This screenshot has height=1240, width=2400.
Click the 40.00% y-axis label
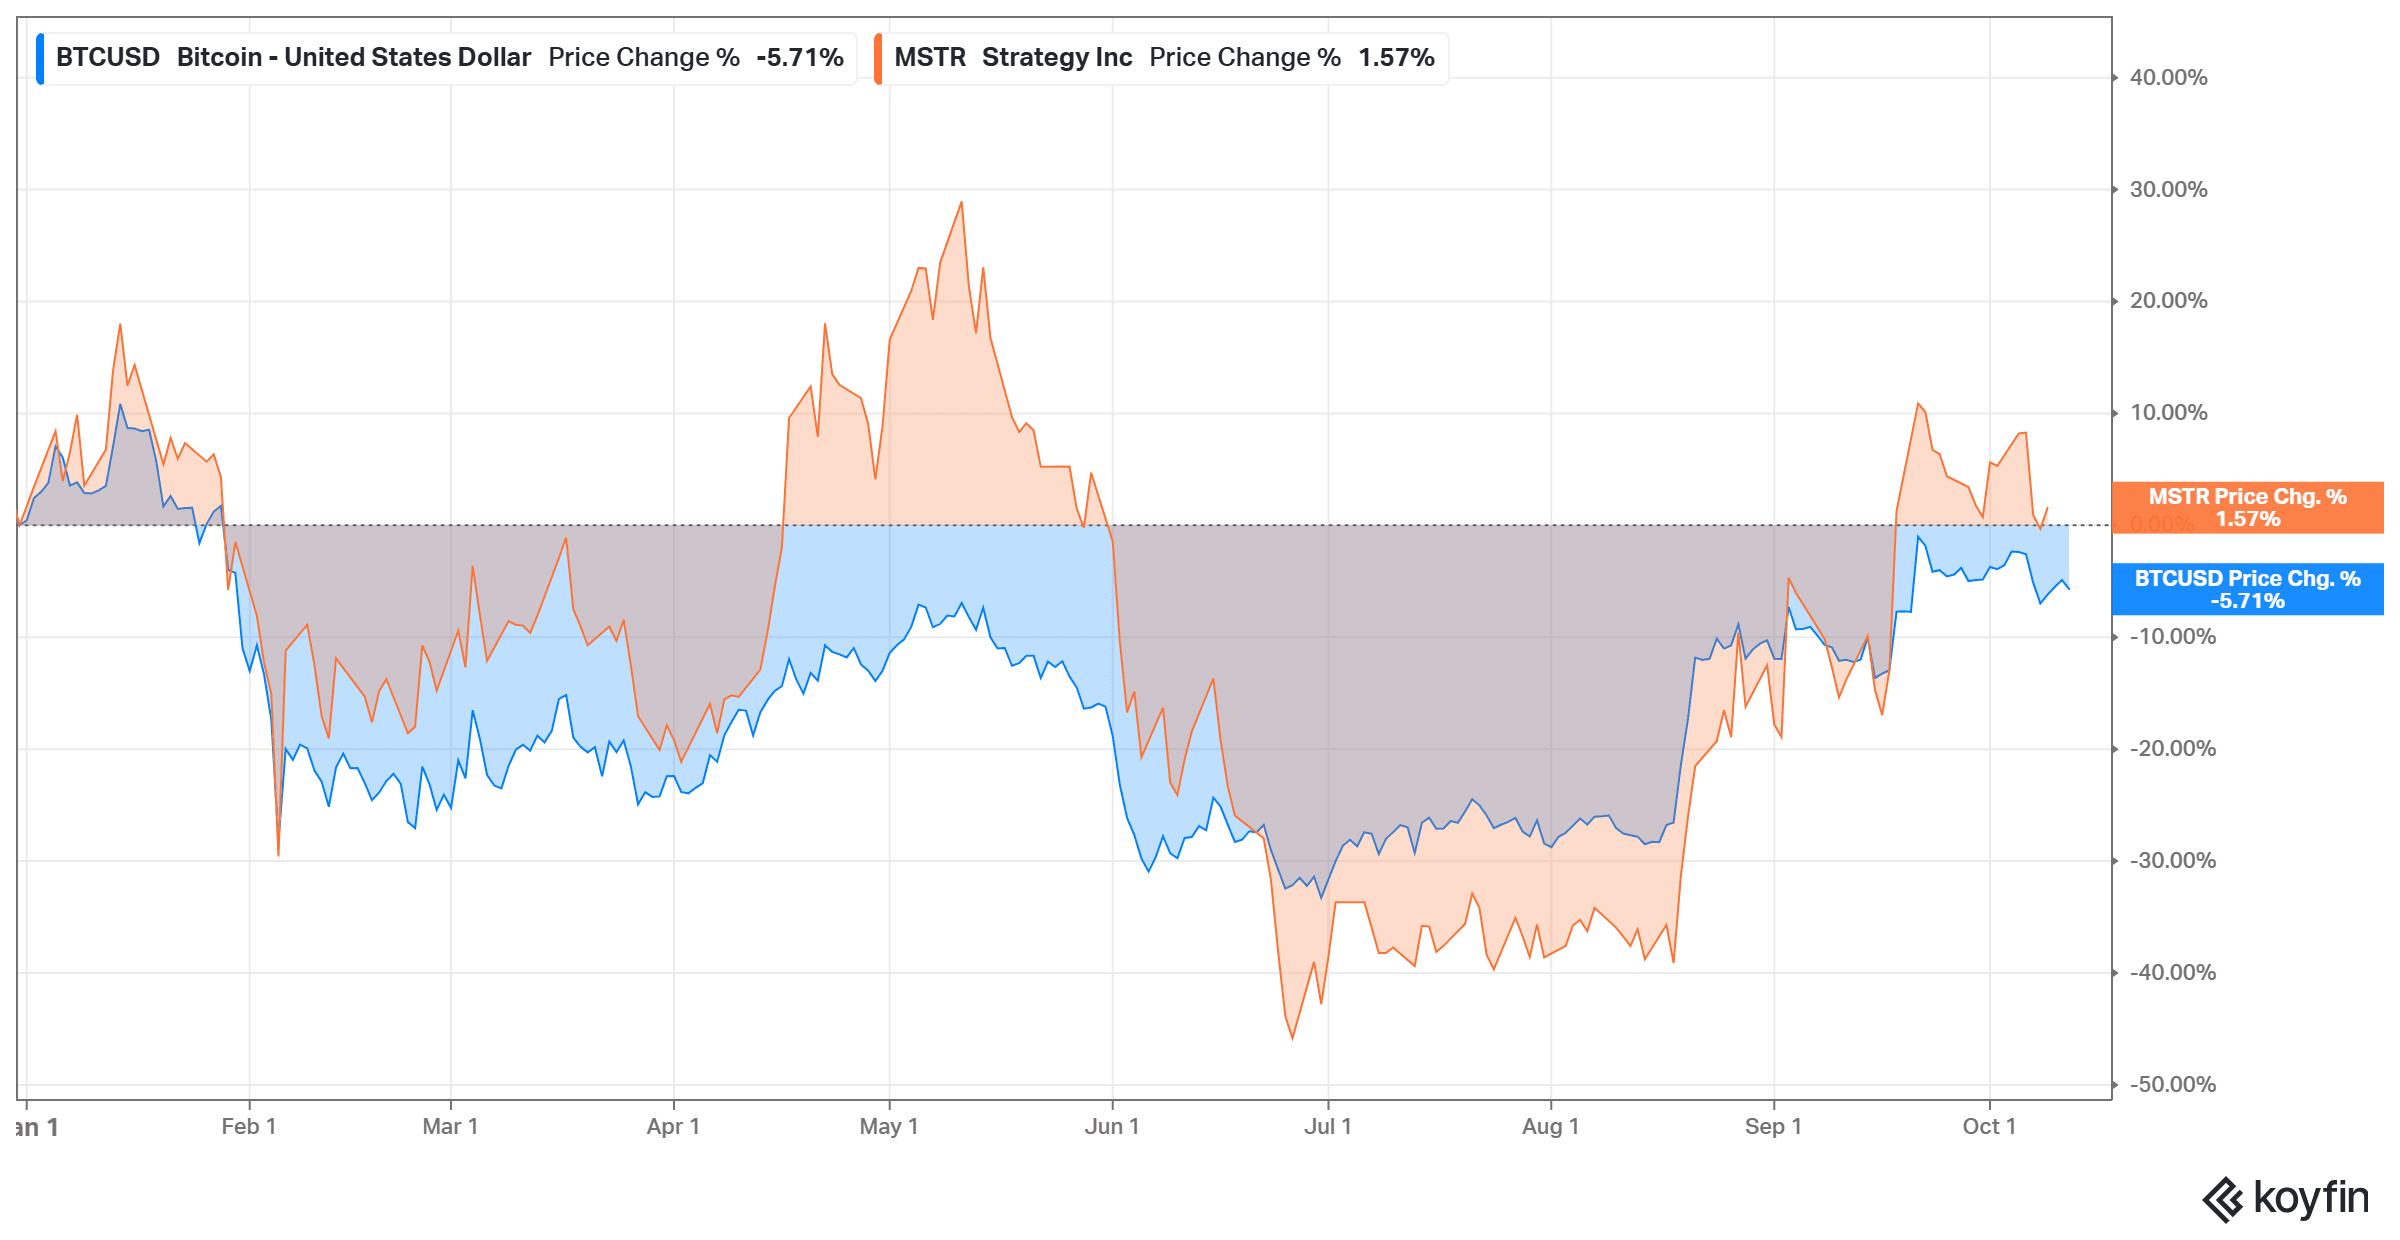tap(2168, 77)
